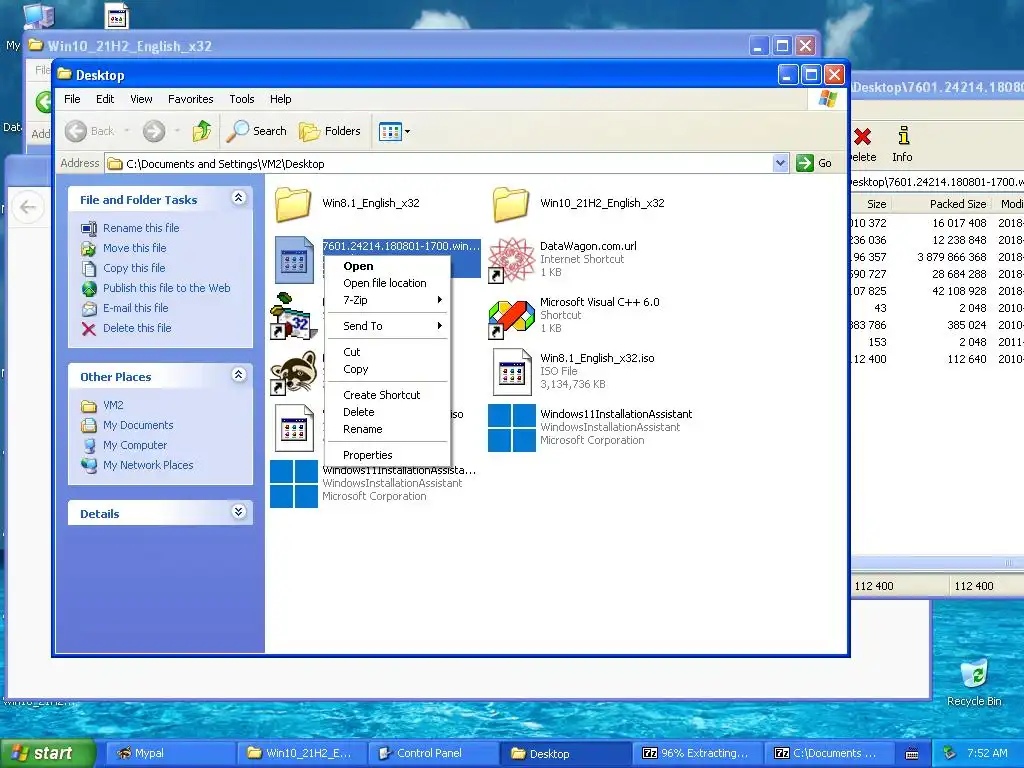Viewport: 1024px width, 768px height.
Task: Click the Forward arrow icon
Action: [154, 131]
